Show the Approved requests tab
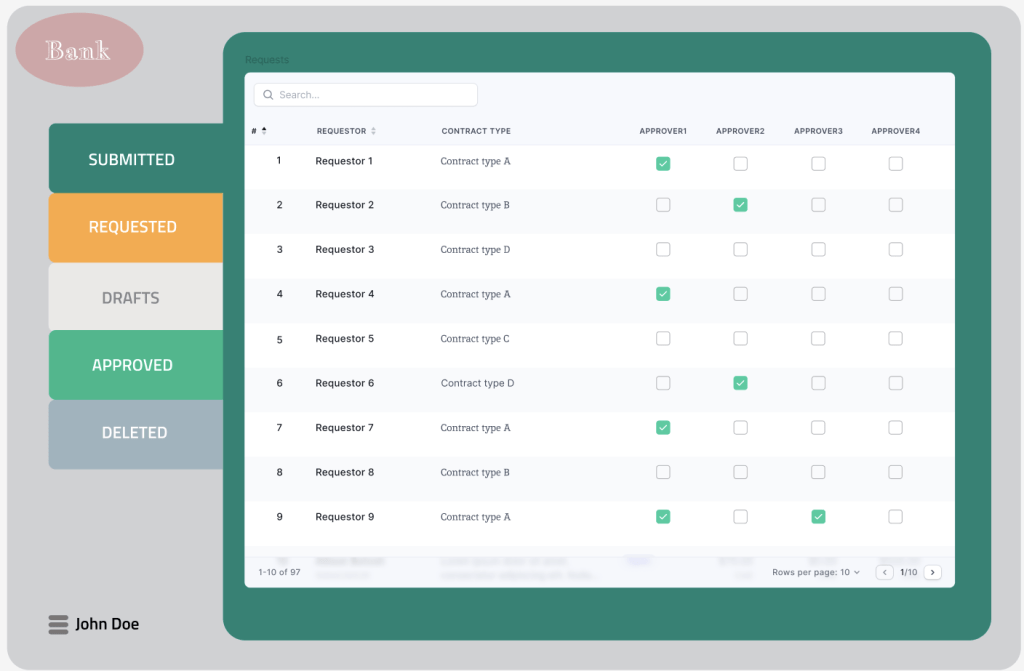This screenshot has height=671, width=1024. (x=132, y=365)
